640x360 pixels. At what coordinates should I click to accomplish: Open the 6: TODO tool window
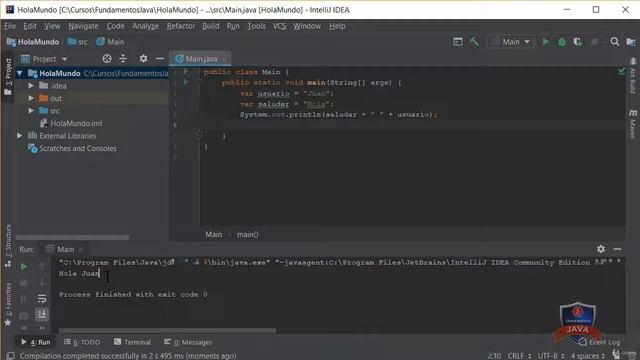point(82,342)
